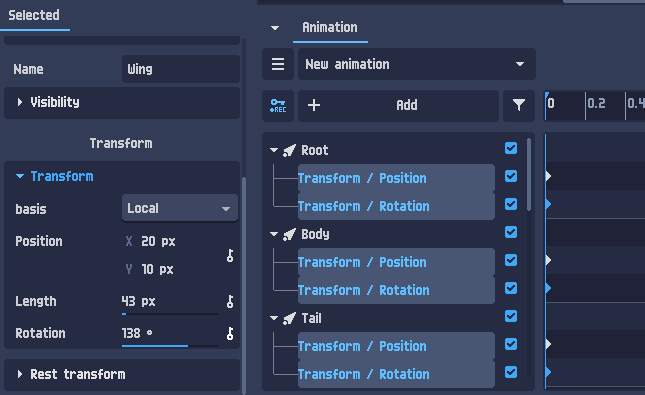The image size is (645, 395).
Task: Select Root Transform / Position track
Action: pos(396,179)
